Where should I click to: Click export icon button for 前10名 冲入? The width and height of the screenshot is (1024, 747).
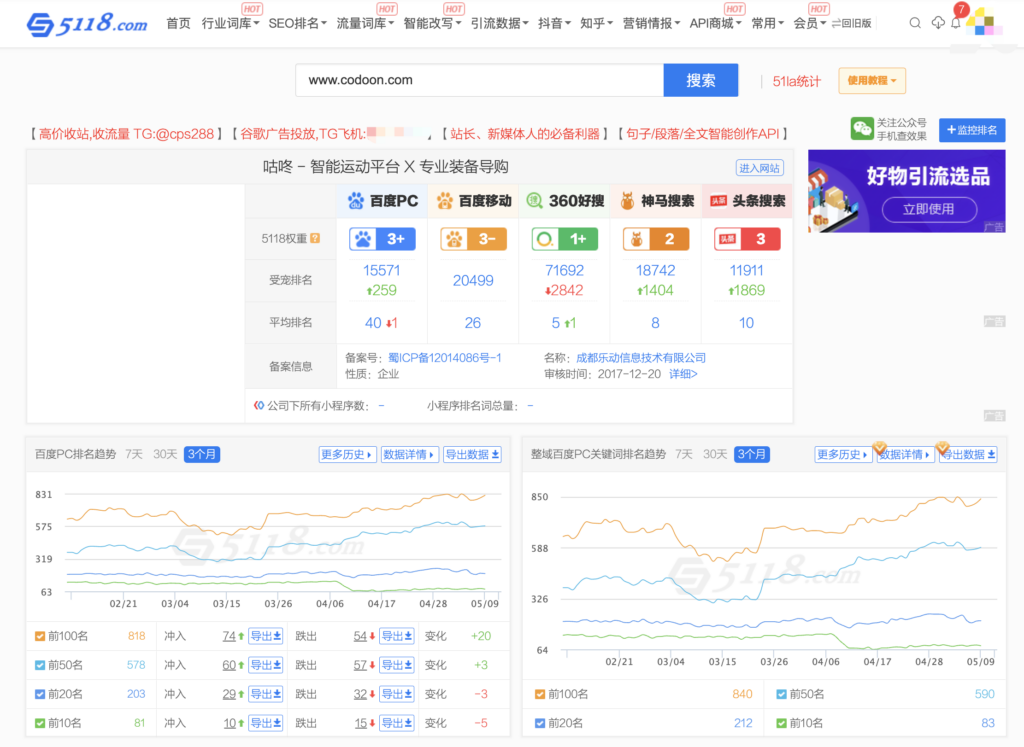[x=265, y=723]
